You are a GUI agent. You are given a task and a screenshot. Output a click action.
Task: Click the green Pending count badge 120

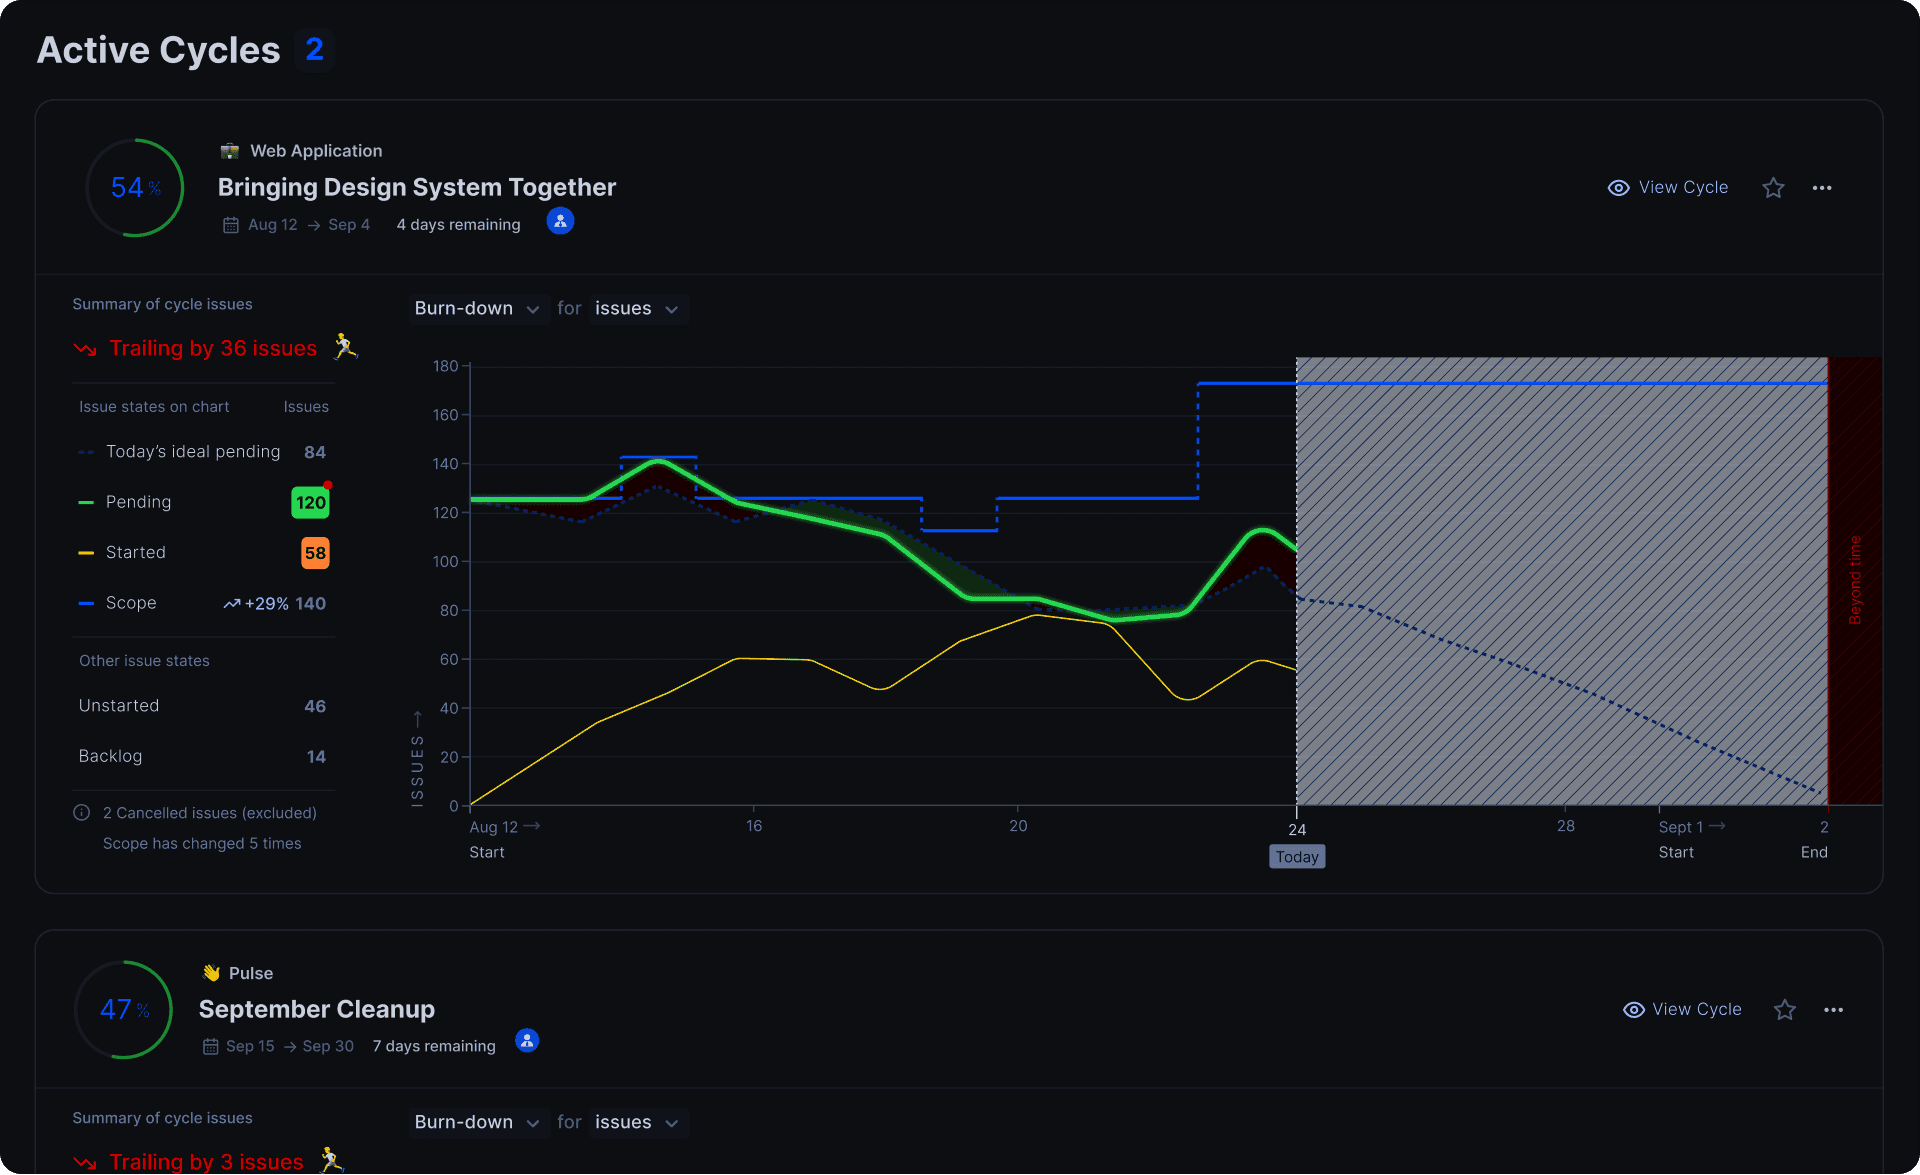click(x=310, y=503)
